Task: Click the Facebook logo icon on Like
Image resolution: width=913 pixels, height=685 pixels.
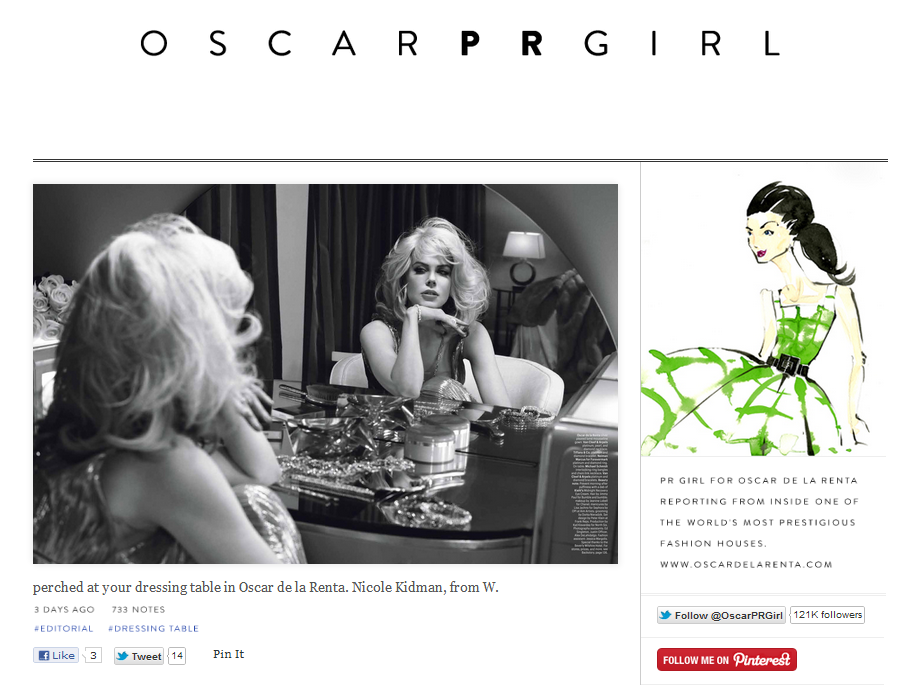Action: [44, 655]
